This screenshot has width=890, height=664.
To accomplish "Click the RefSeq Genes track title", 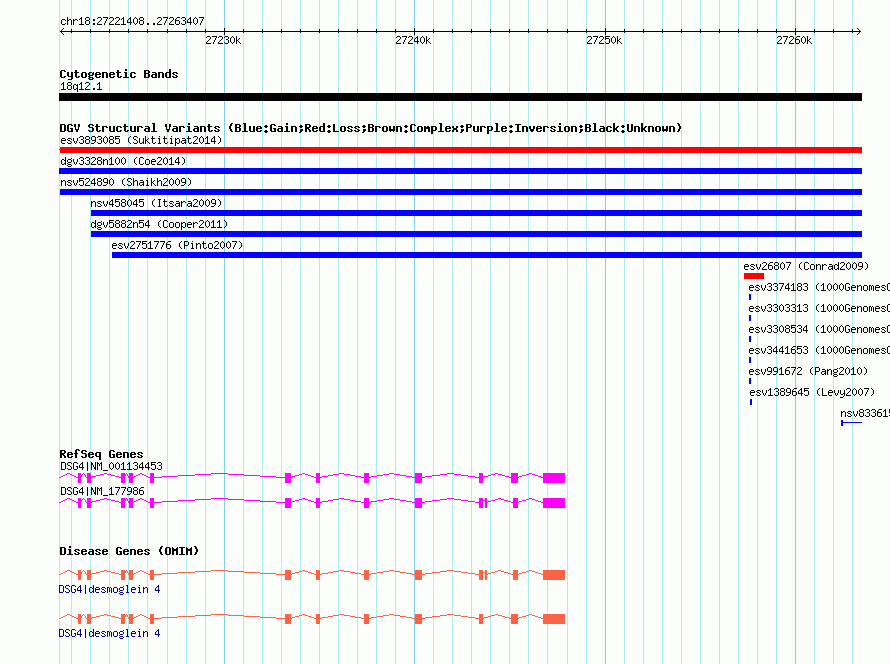I will 101,454.
